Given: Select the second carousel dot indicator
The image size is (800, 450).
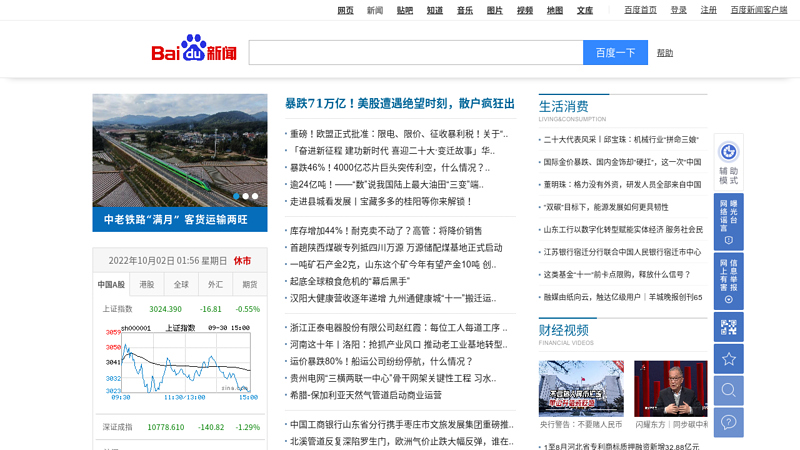Looking at the screenshot, I should point(245,196).
